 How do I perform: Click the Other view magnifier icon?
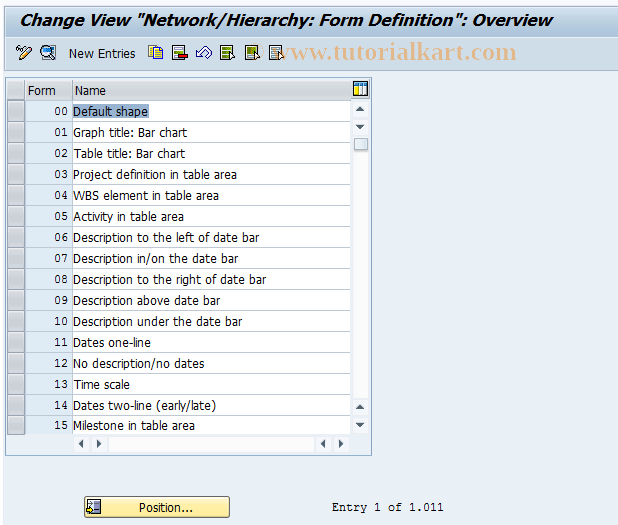[48, 52]
